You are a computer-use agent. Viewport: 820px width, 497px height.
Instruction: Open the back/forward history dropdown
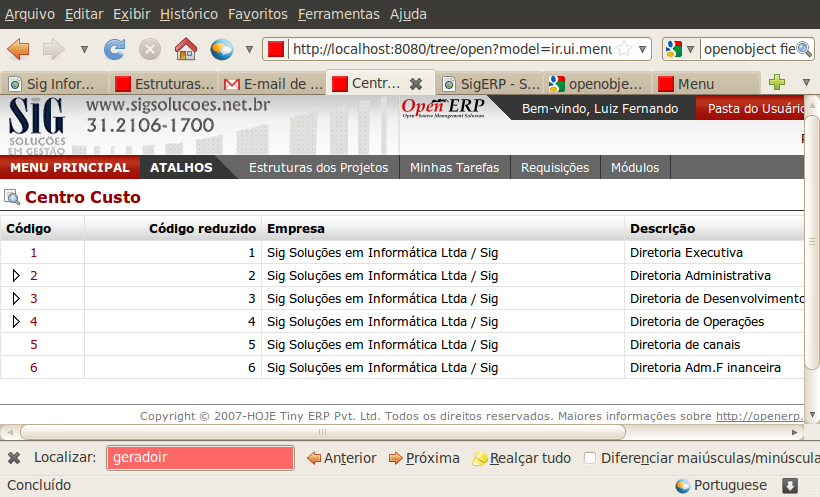click(84, 50)
